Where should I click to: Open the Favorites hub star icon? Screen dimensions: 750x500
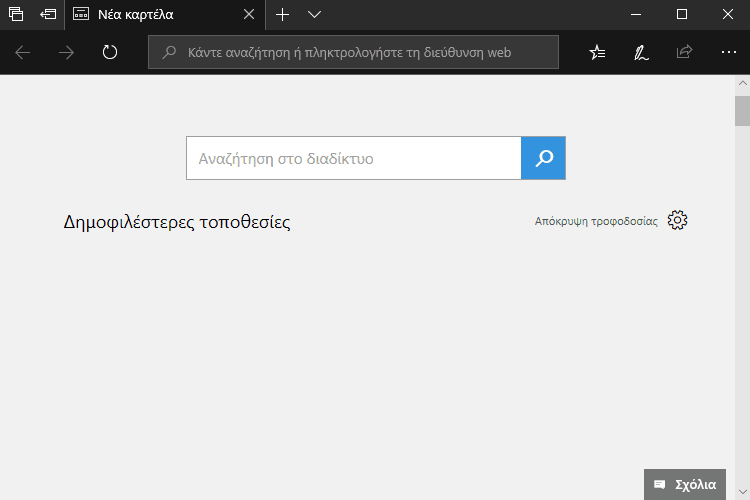pos(597,52)
